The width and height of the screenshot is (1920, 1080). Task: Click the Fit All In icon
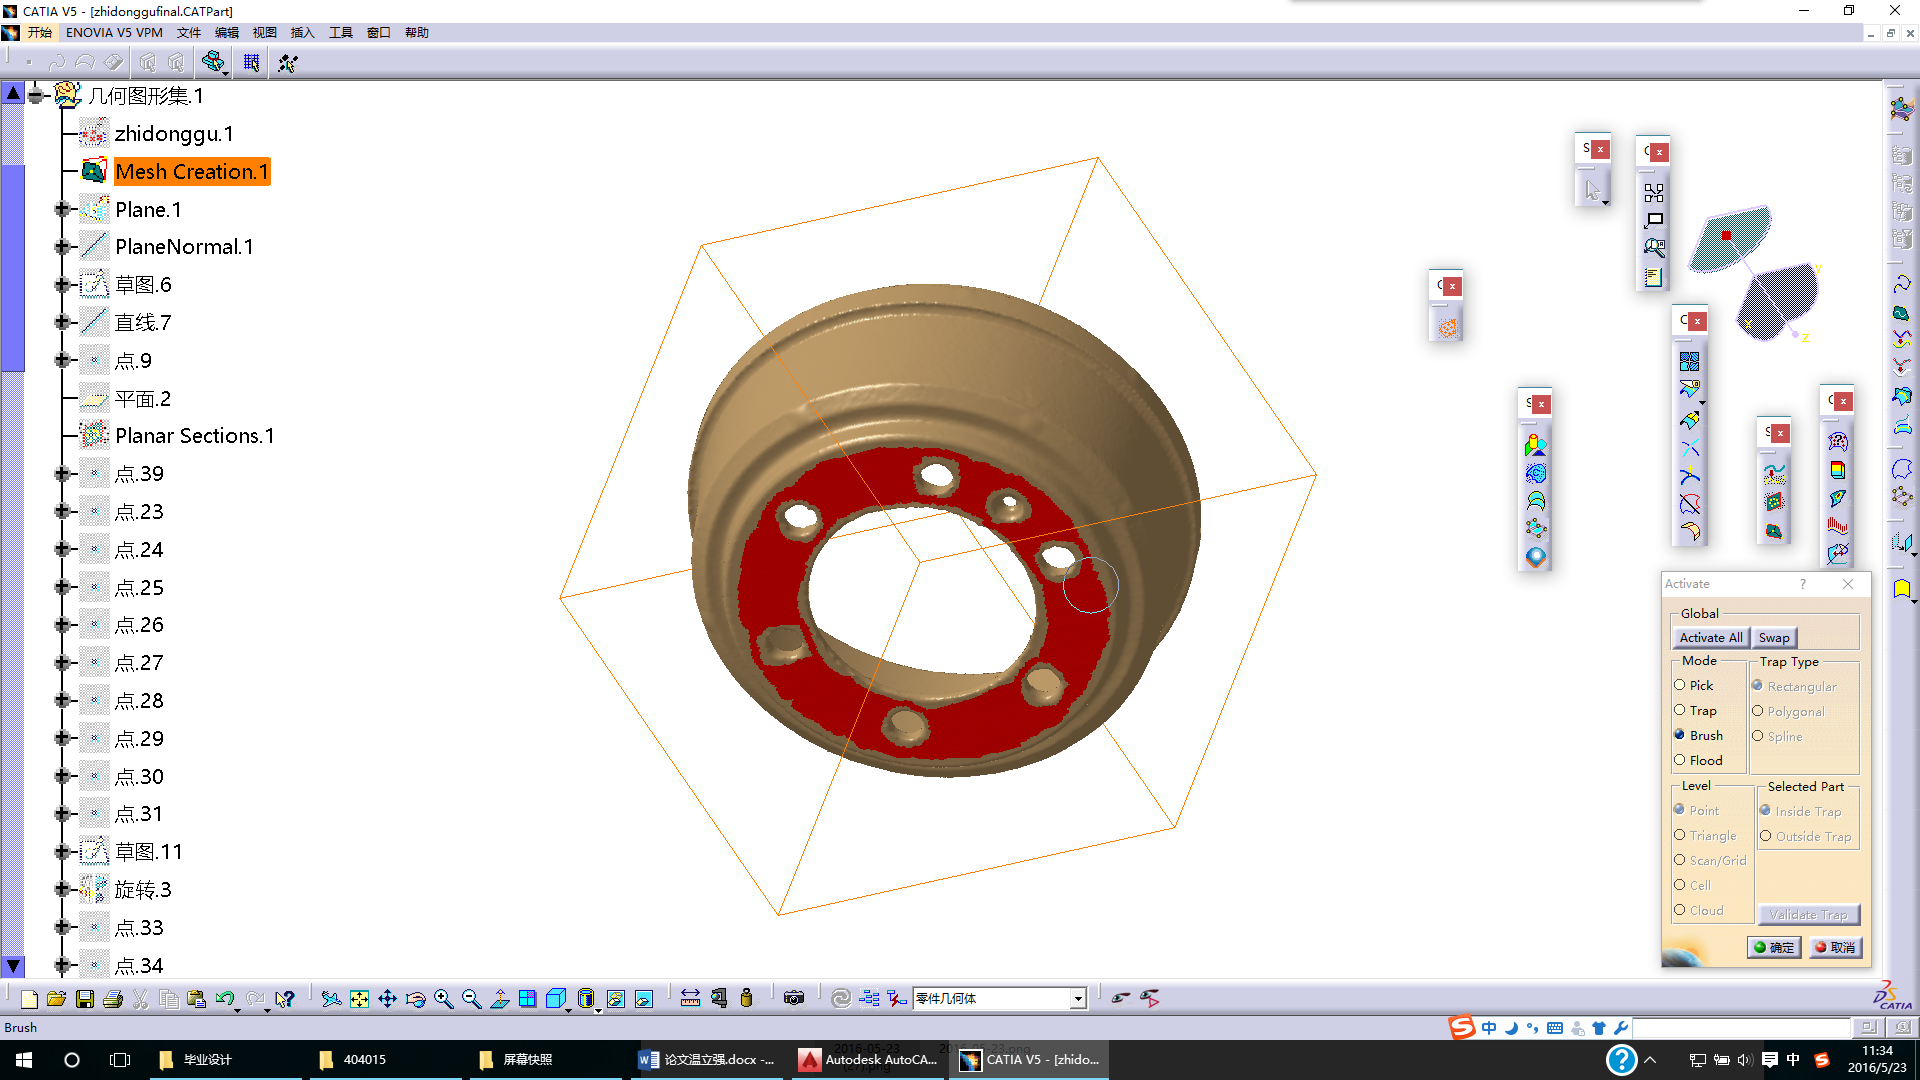[x=359, y=999]
